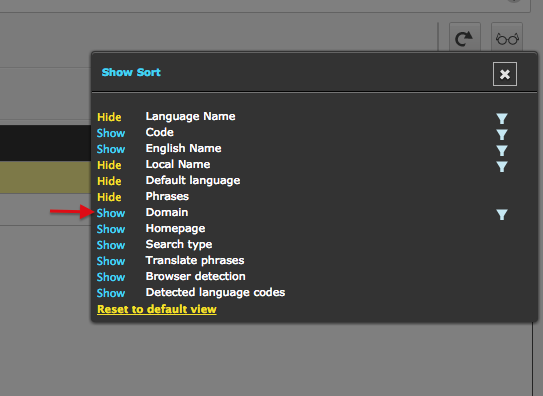
Task: Click the refresh arrow icon
Action: click(464, 38)
